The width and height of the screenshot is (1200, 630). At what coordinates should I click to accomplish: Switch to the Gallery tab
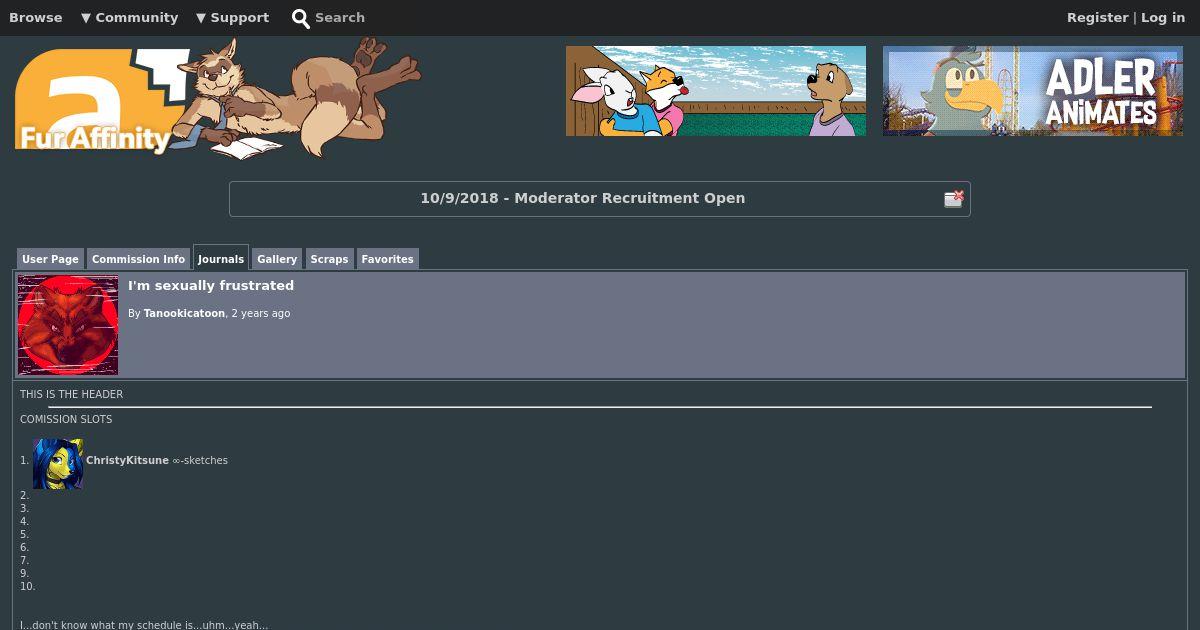pyautogui.click(x=277, y=259)
